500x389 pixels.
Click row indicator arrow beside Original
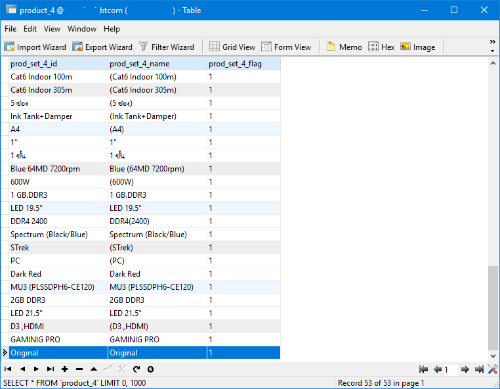(x=5, y=353)
